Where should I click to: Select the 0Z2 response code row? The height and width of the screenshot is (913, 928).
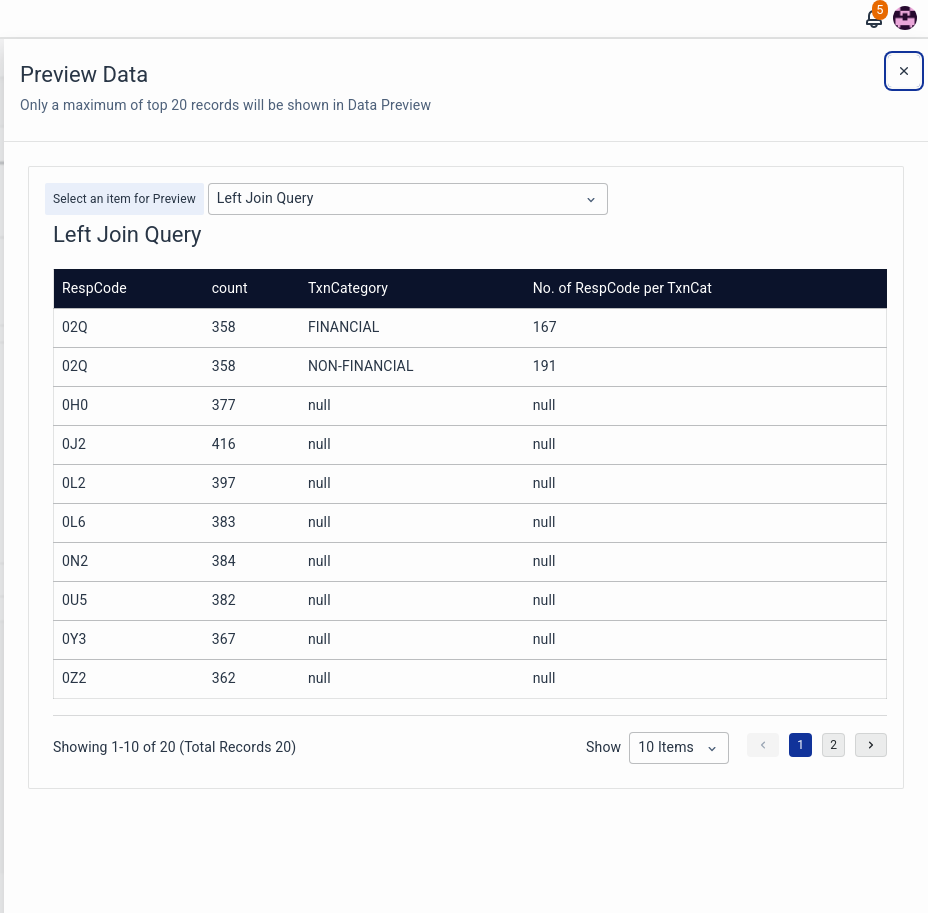(74, 678)
